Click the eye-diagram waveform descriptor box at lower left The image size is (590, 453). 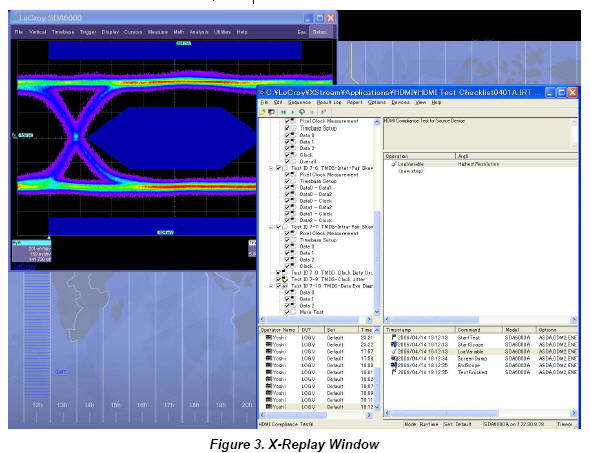tap(32, 251)
